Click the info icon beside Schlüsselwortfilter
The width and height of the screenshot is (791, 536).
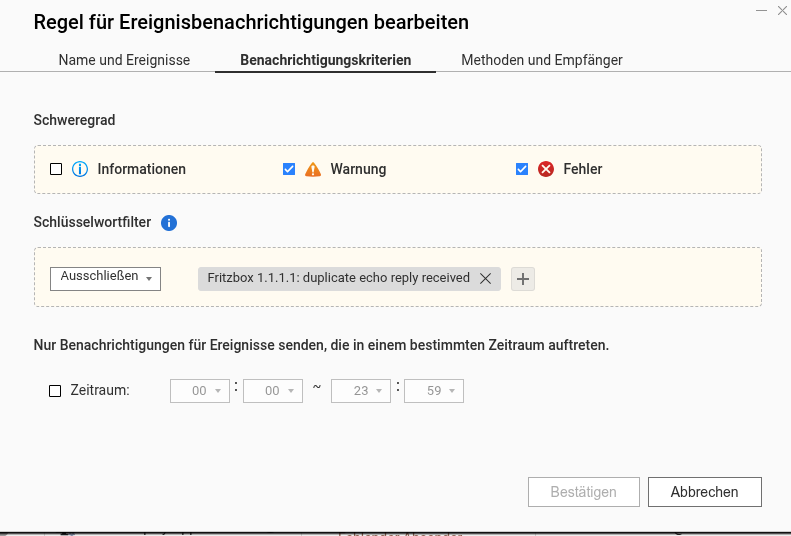[169, 223]
